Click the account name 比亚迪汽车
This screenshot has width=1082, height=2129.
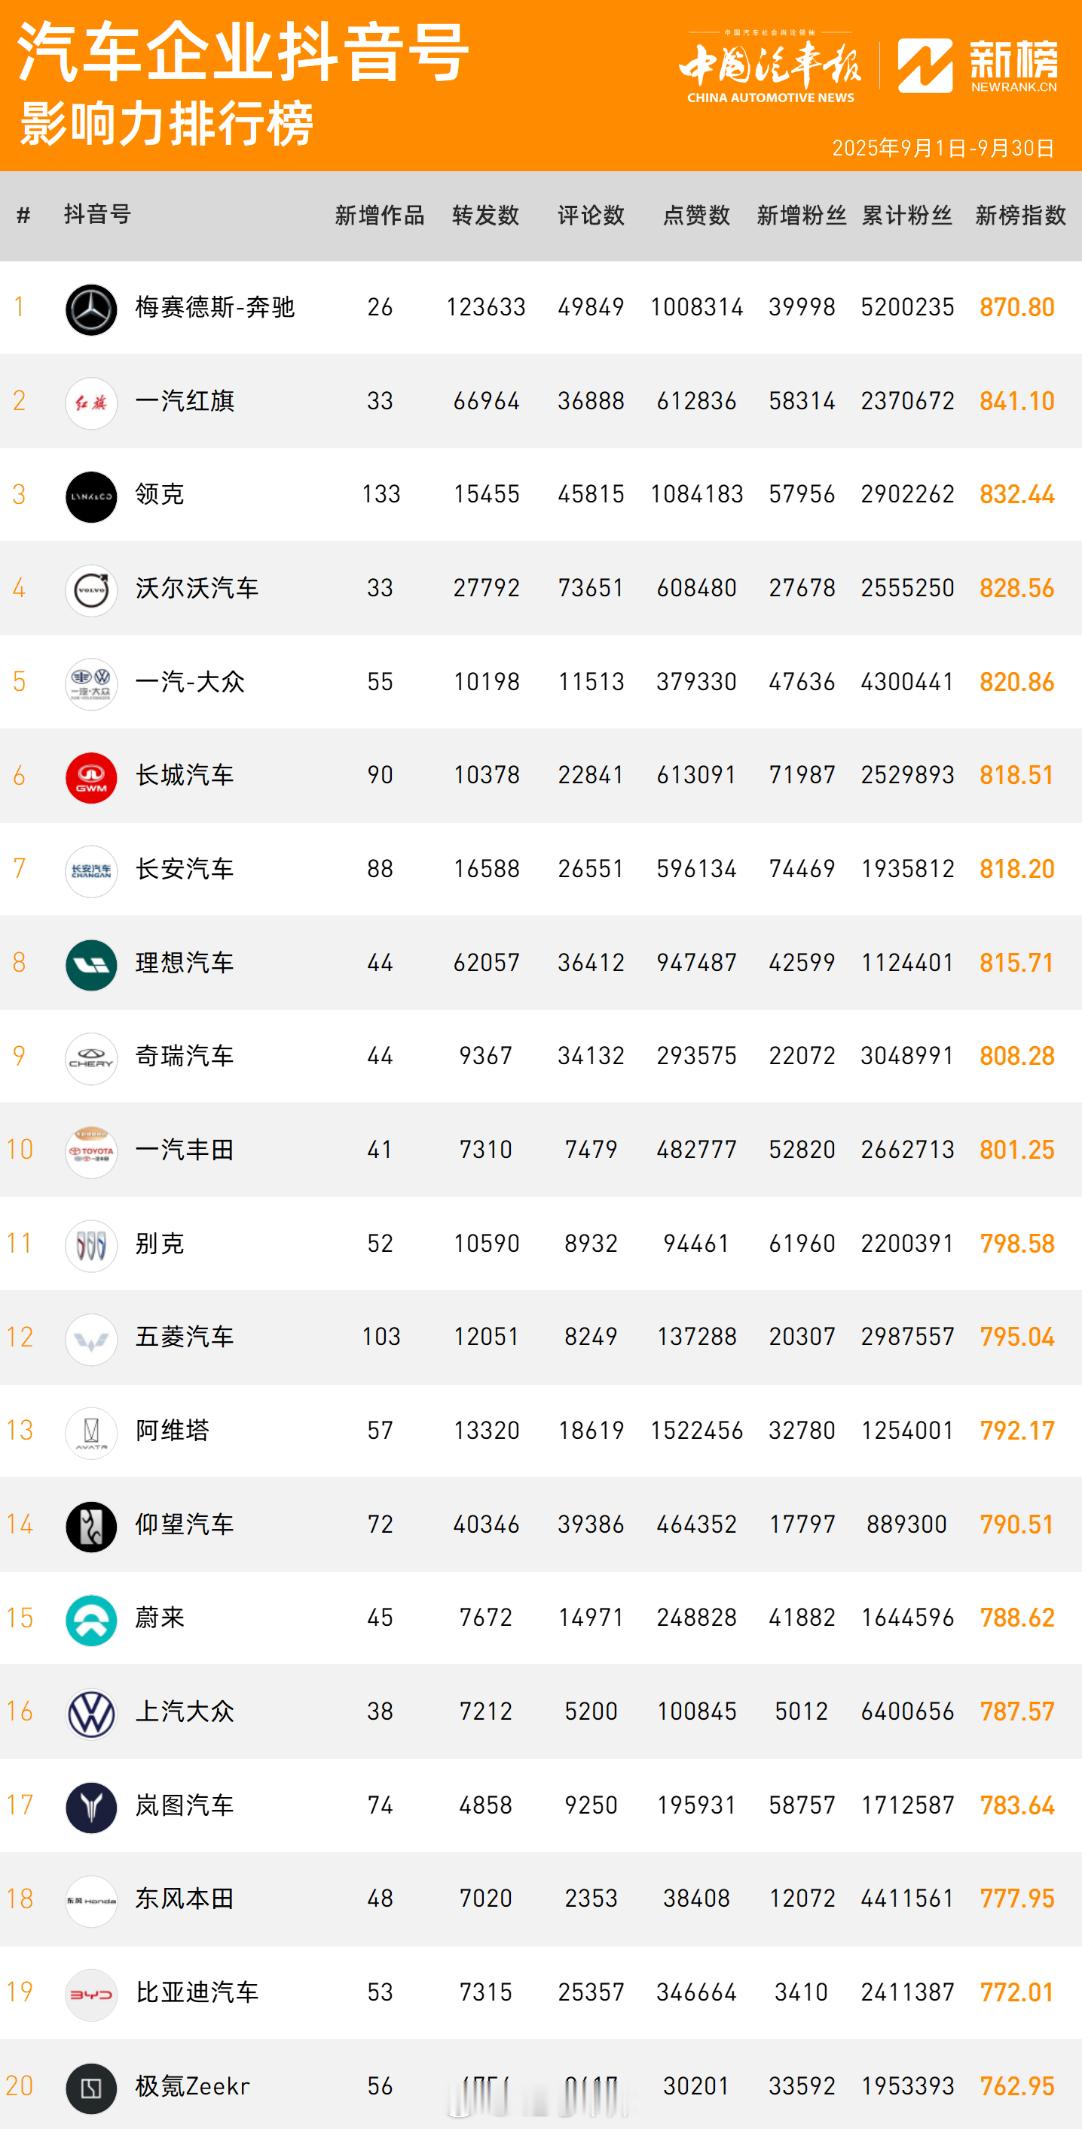[x=197, y=1993]
